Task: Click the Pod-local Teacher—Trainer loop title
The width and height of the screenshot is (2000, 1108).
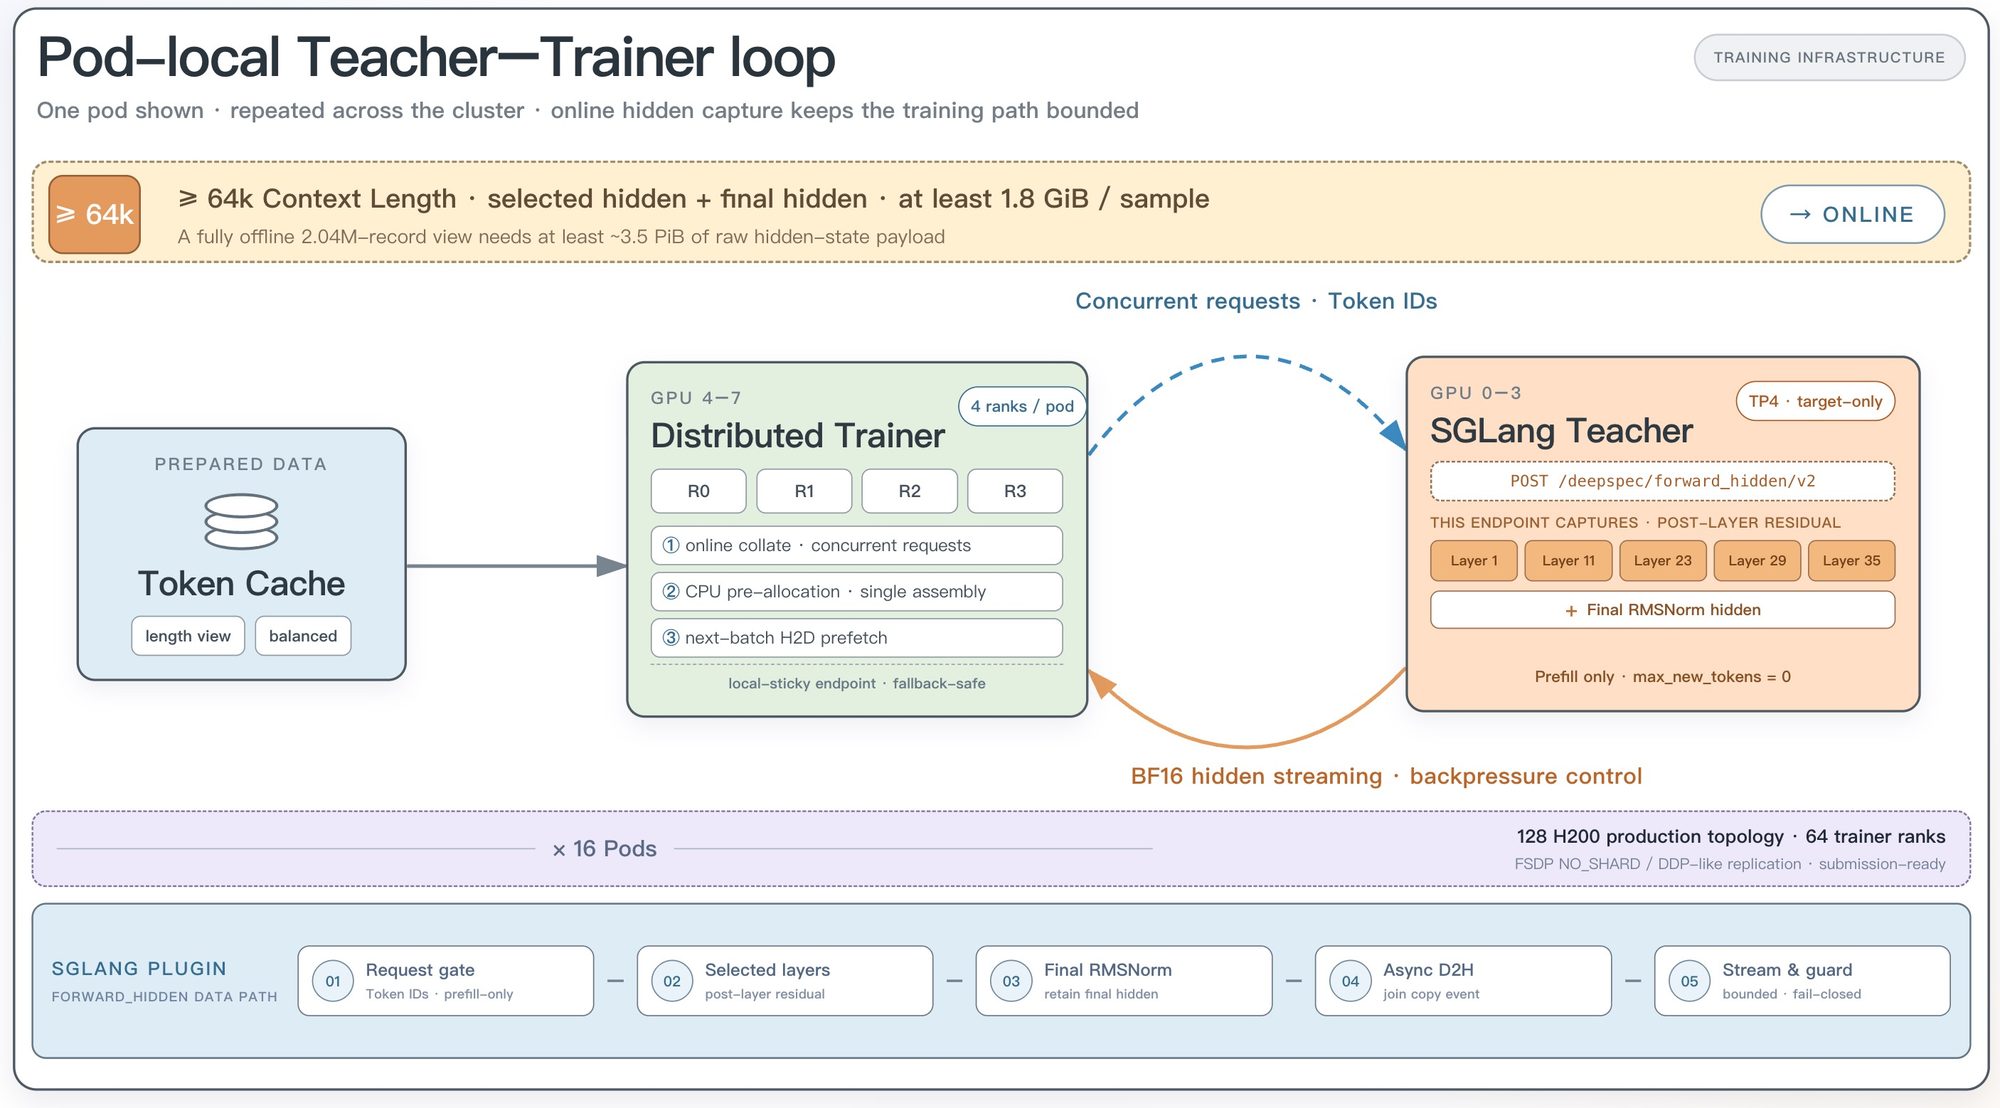Action: point(436,57)
